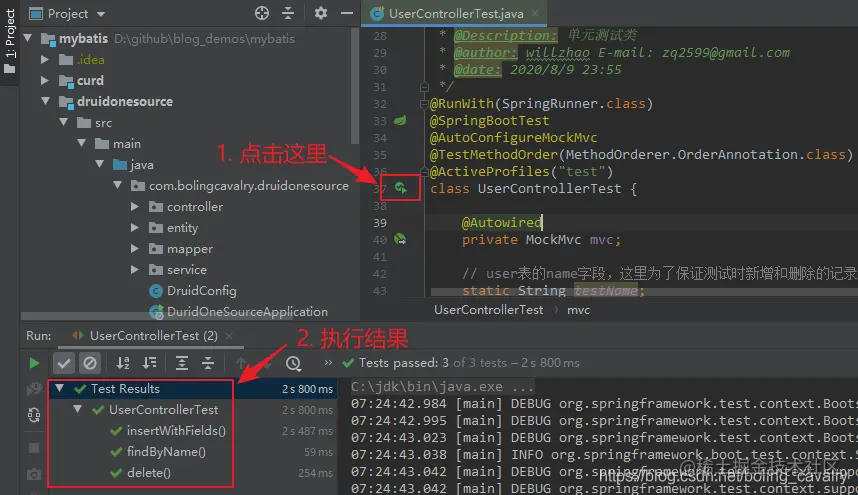Click C:\jdk\bin\java.exe console line

(x=442, y=387)
